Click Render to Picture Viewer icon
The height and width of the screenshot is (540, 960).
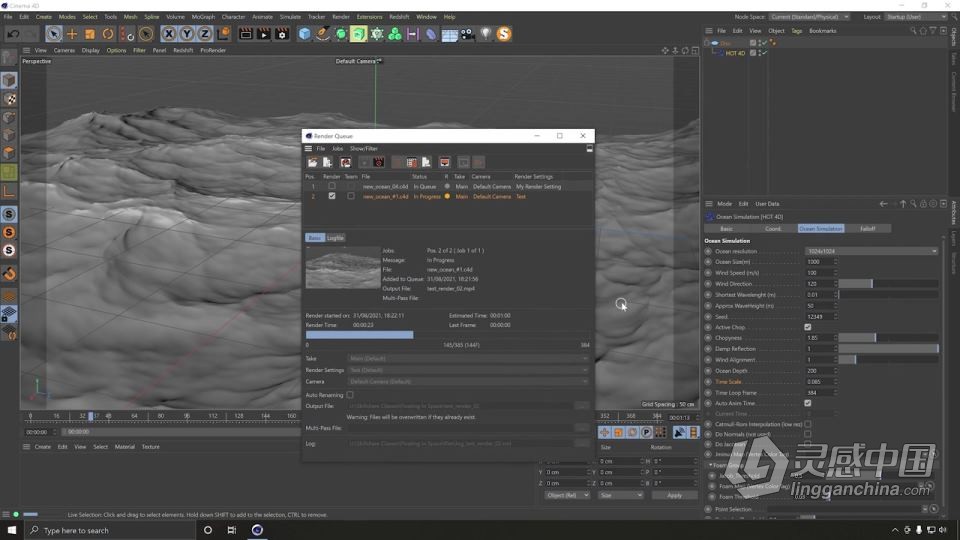pos(264,34)
